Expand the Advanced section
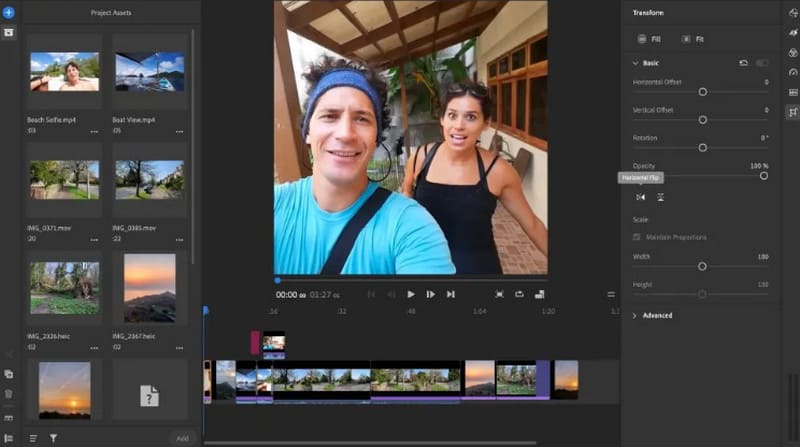 [x=635, y=315]
